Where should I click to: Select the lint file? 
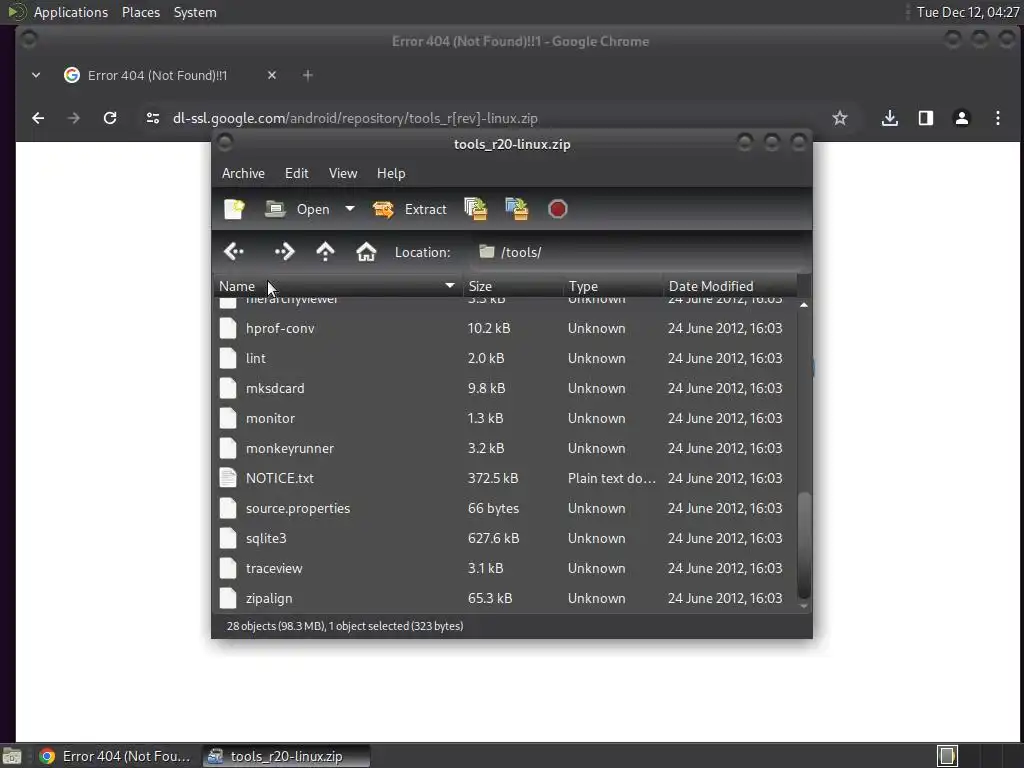504,358
